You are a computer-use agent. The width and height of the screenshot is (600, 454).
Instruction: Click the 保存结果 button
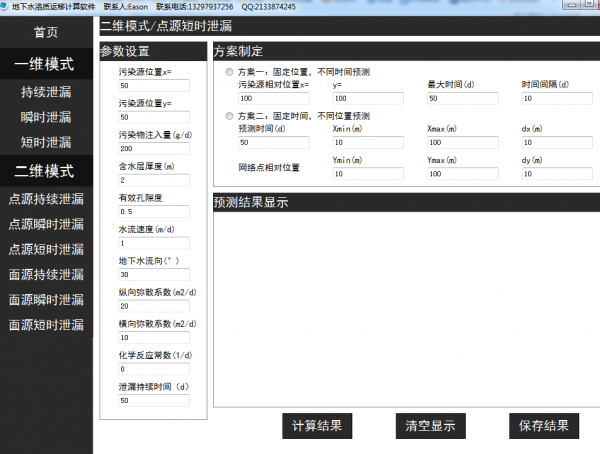[543, 426]
